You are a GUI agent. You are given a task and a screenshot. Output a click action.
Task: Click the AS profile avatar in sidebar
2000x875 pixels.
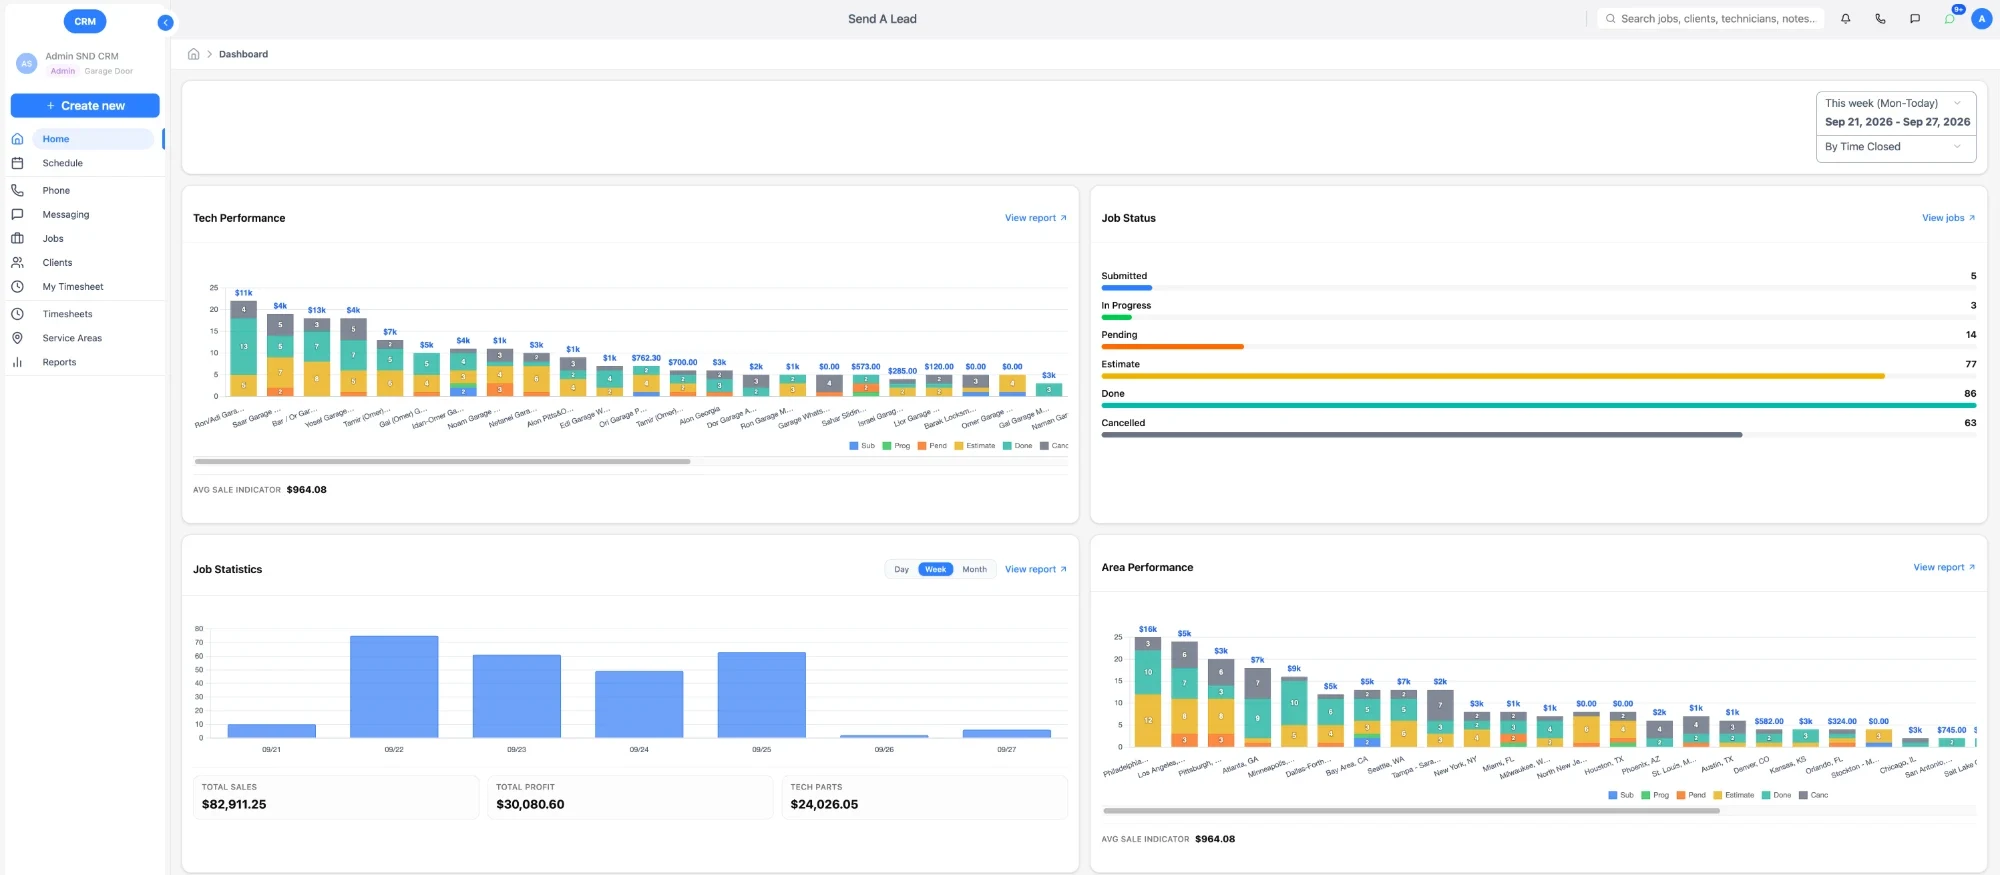[x=27, y=63]
